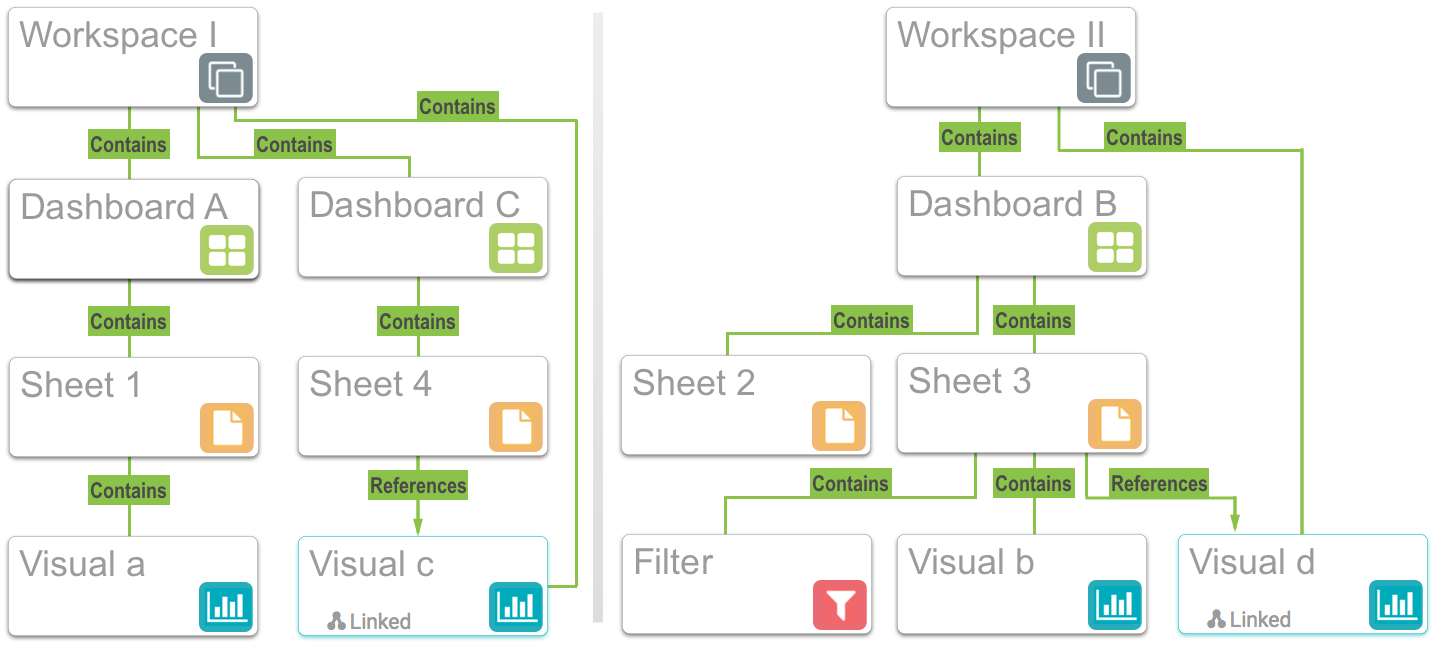Click the red Filter funnel icon

pyautogui.click(x=839, y=605)
